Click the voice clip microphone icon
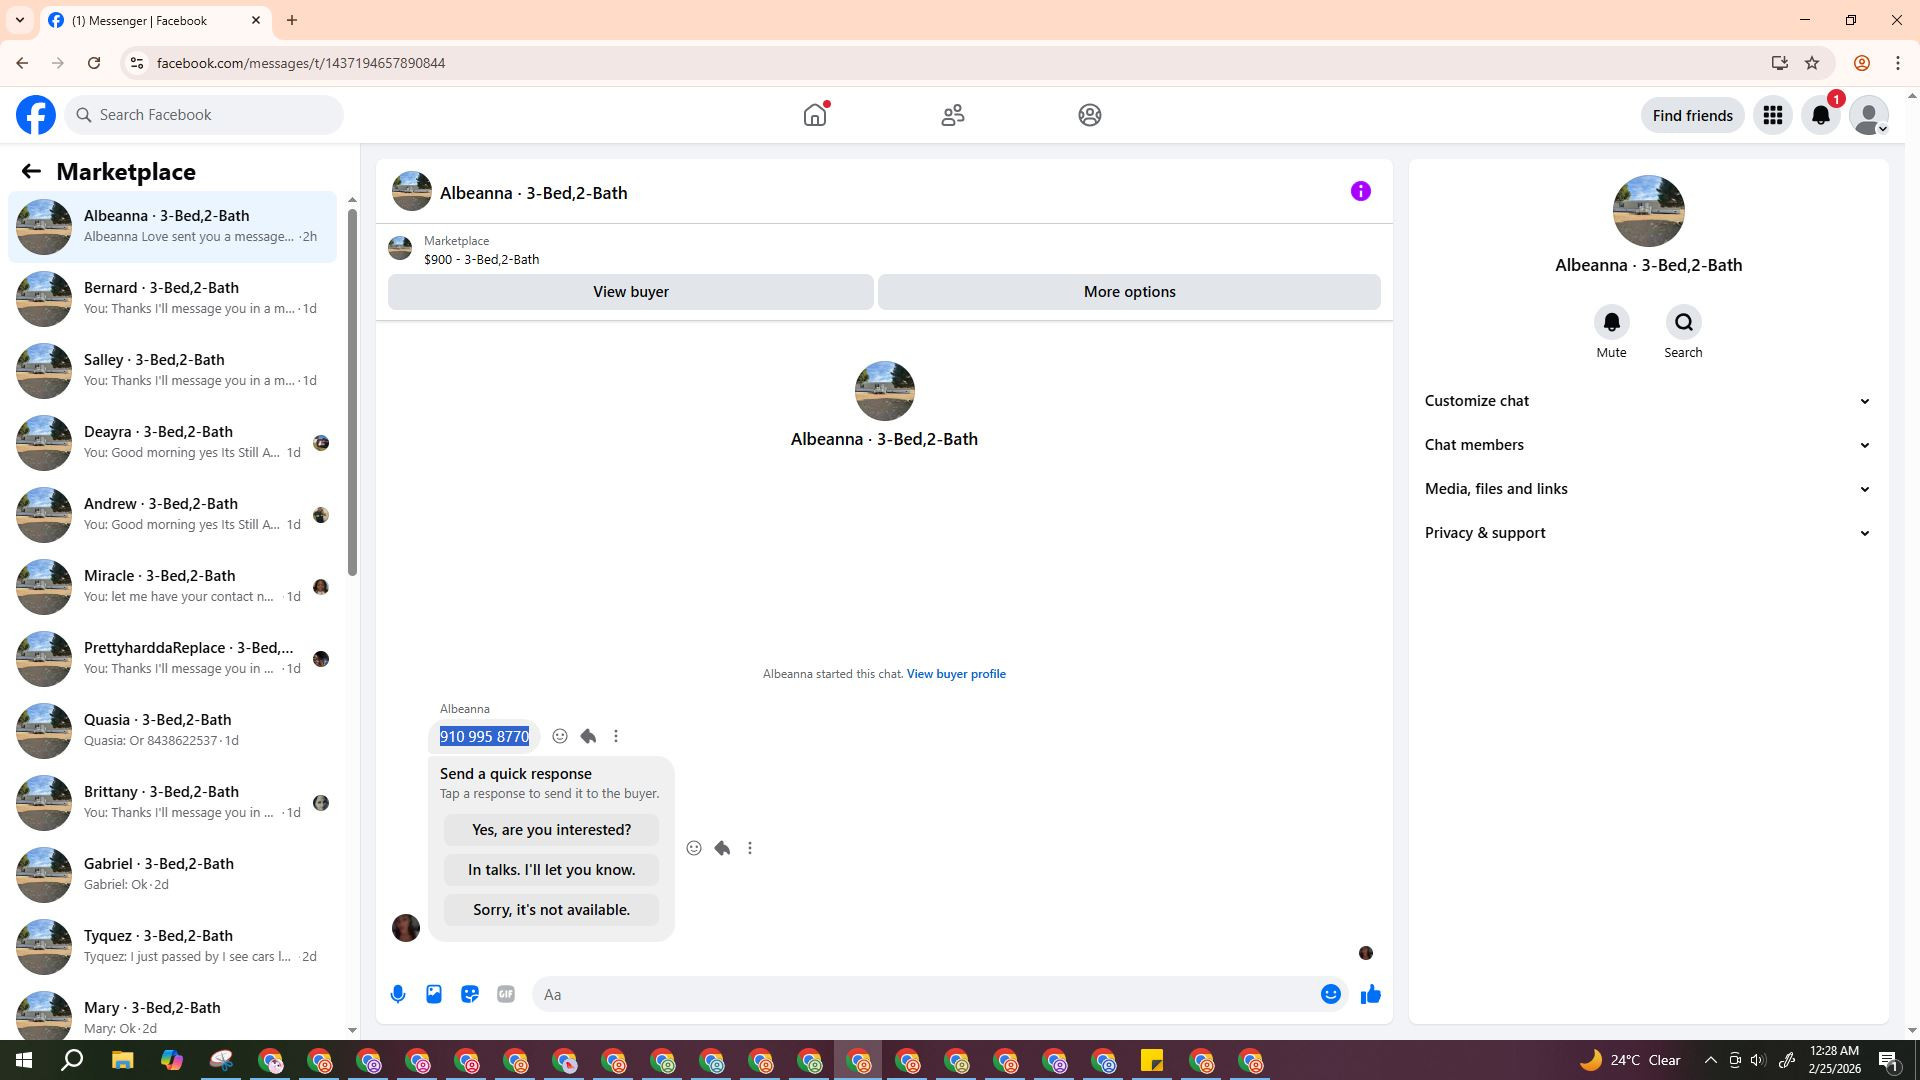 tap(398, 994)
